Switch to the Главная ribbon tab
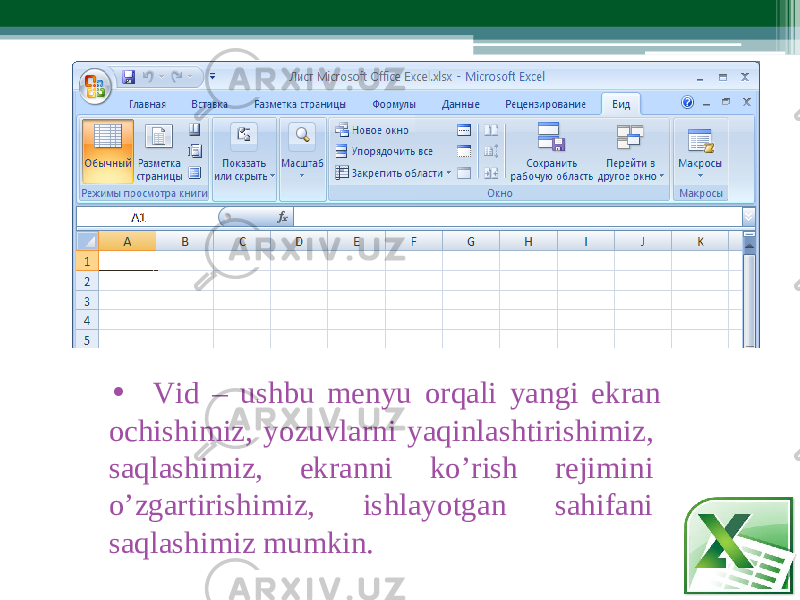Image resolution: width=800 pixels, height=600 pixels. pyautogui.click(x=147, y=104)
